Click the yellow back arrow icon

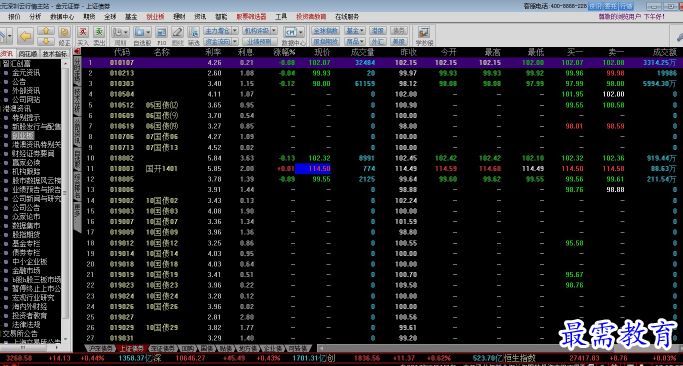coord(26,36)
